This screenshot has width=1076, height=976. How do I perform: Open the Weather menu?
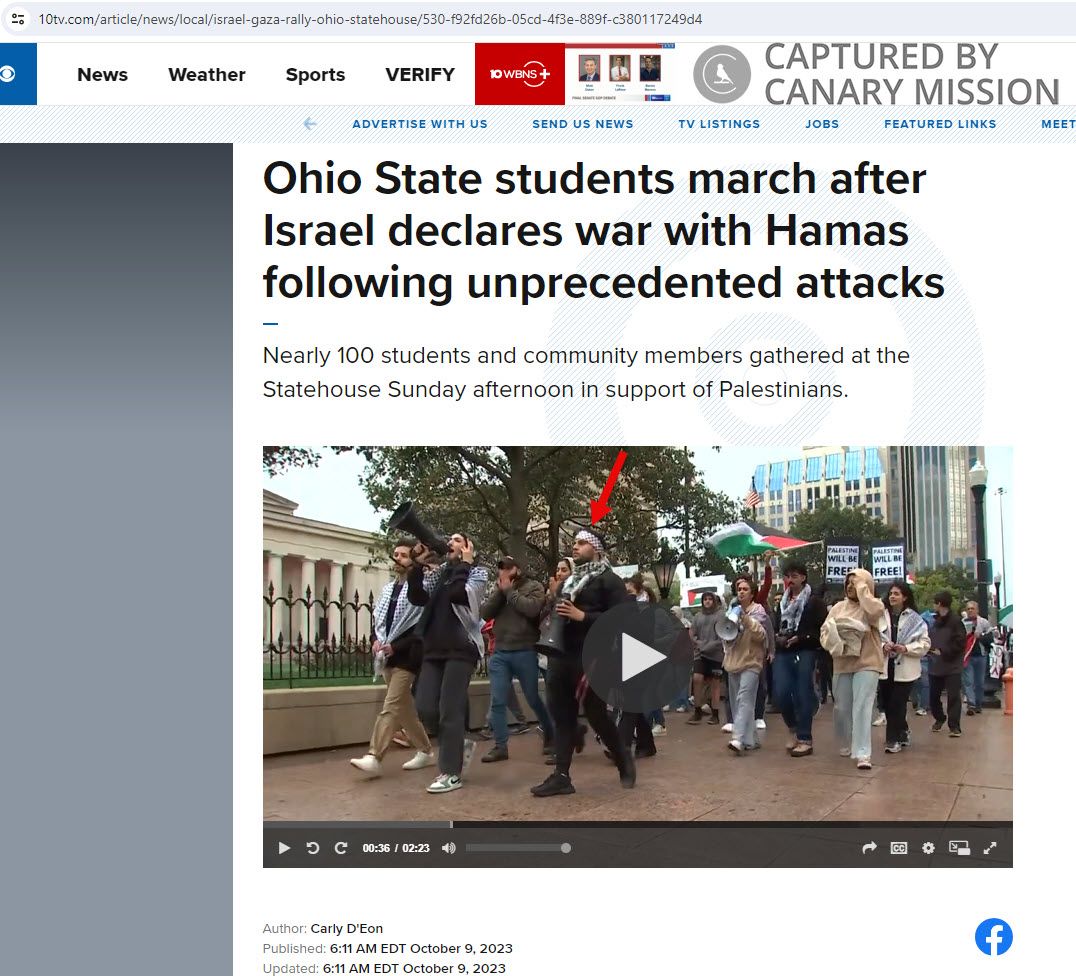(x=207, y=74)
